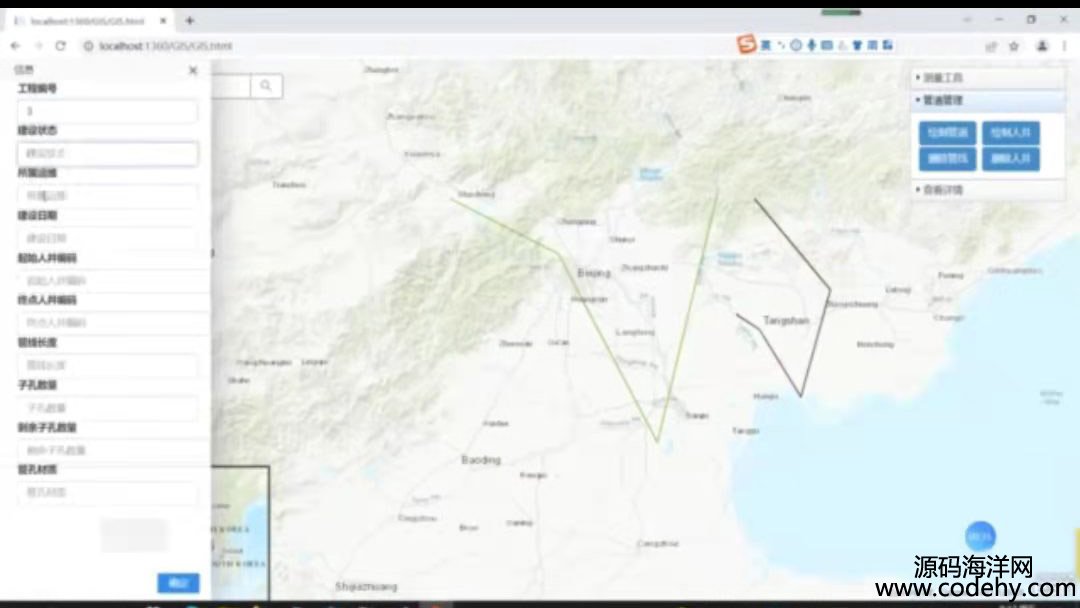
Task: Open the browser profile avatar
Action: pyautogui.click(x=1041, y=46)
